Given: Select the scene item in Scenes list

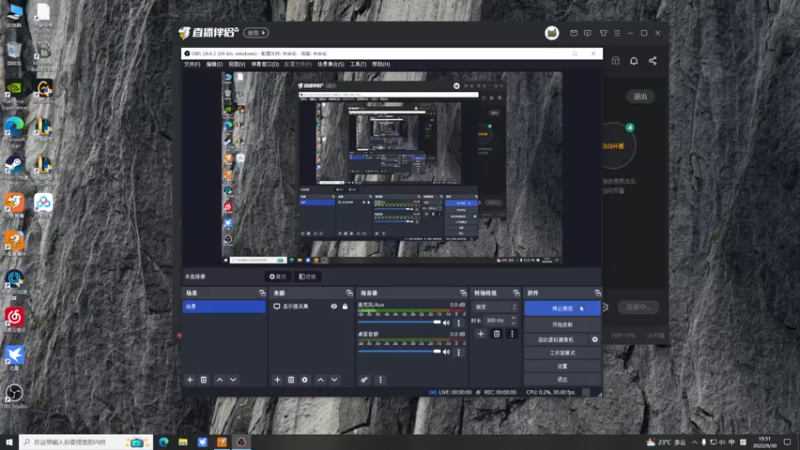Looking at the screenshot, I should click(224, 306).
